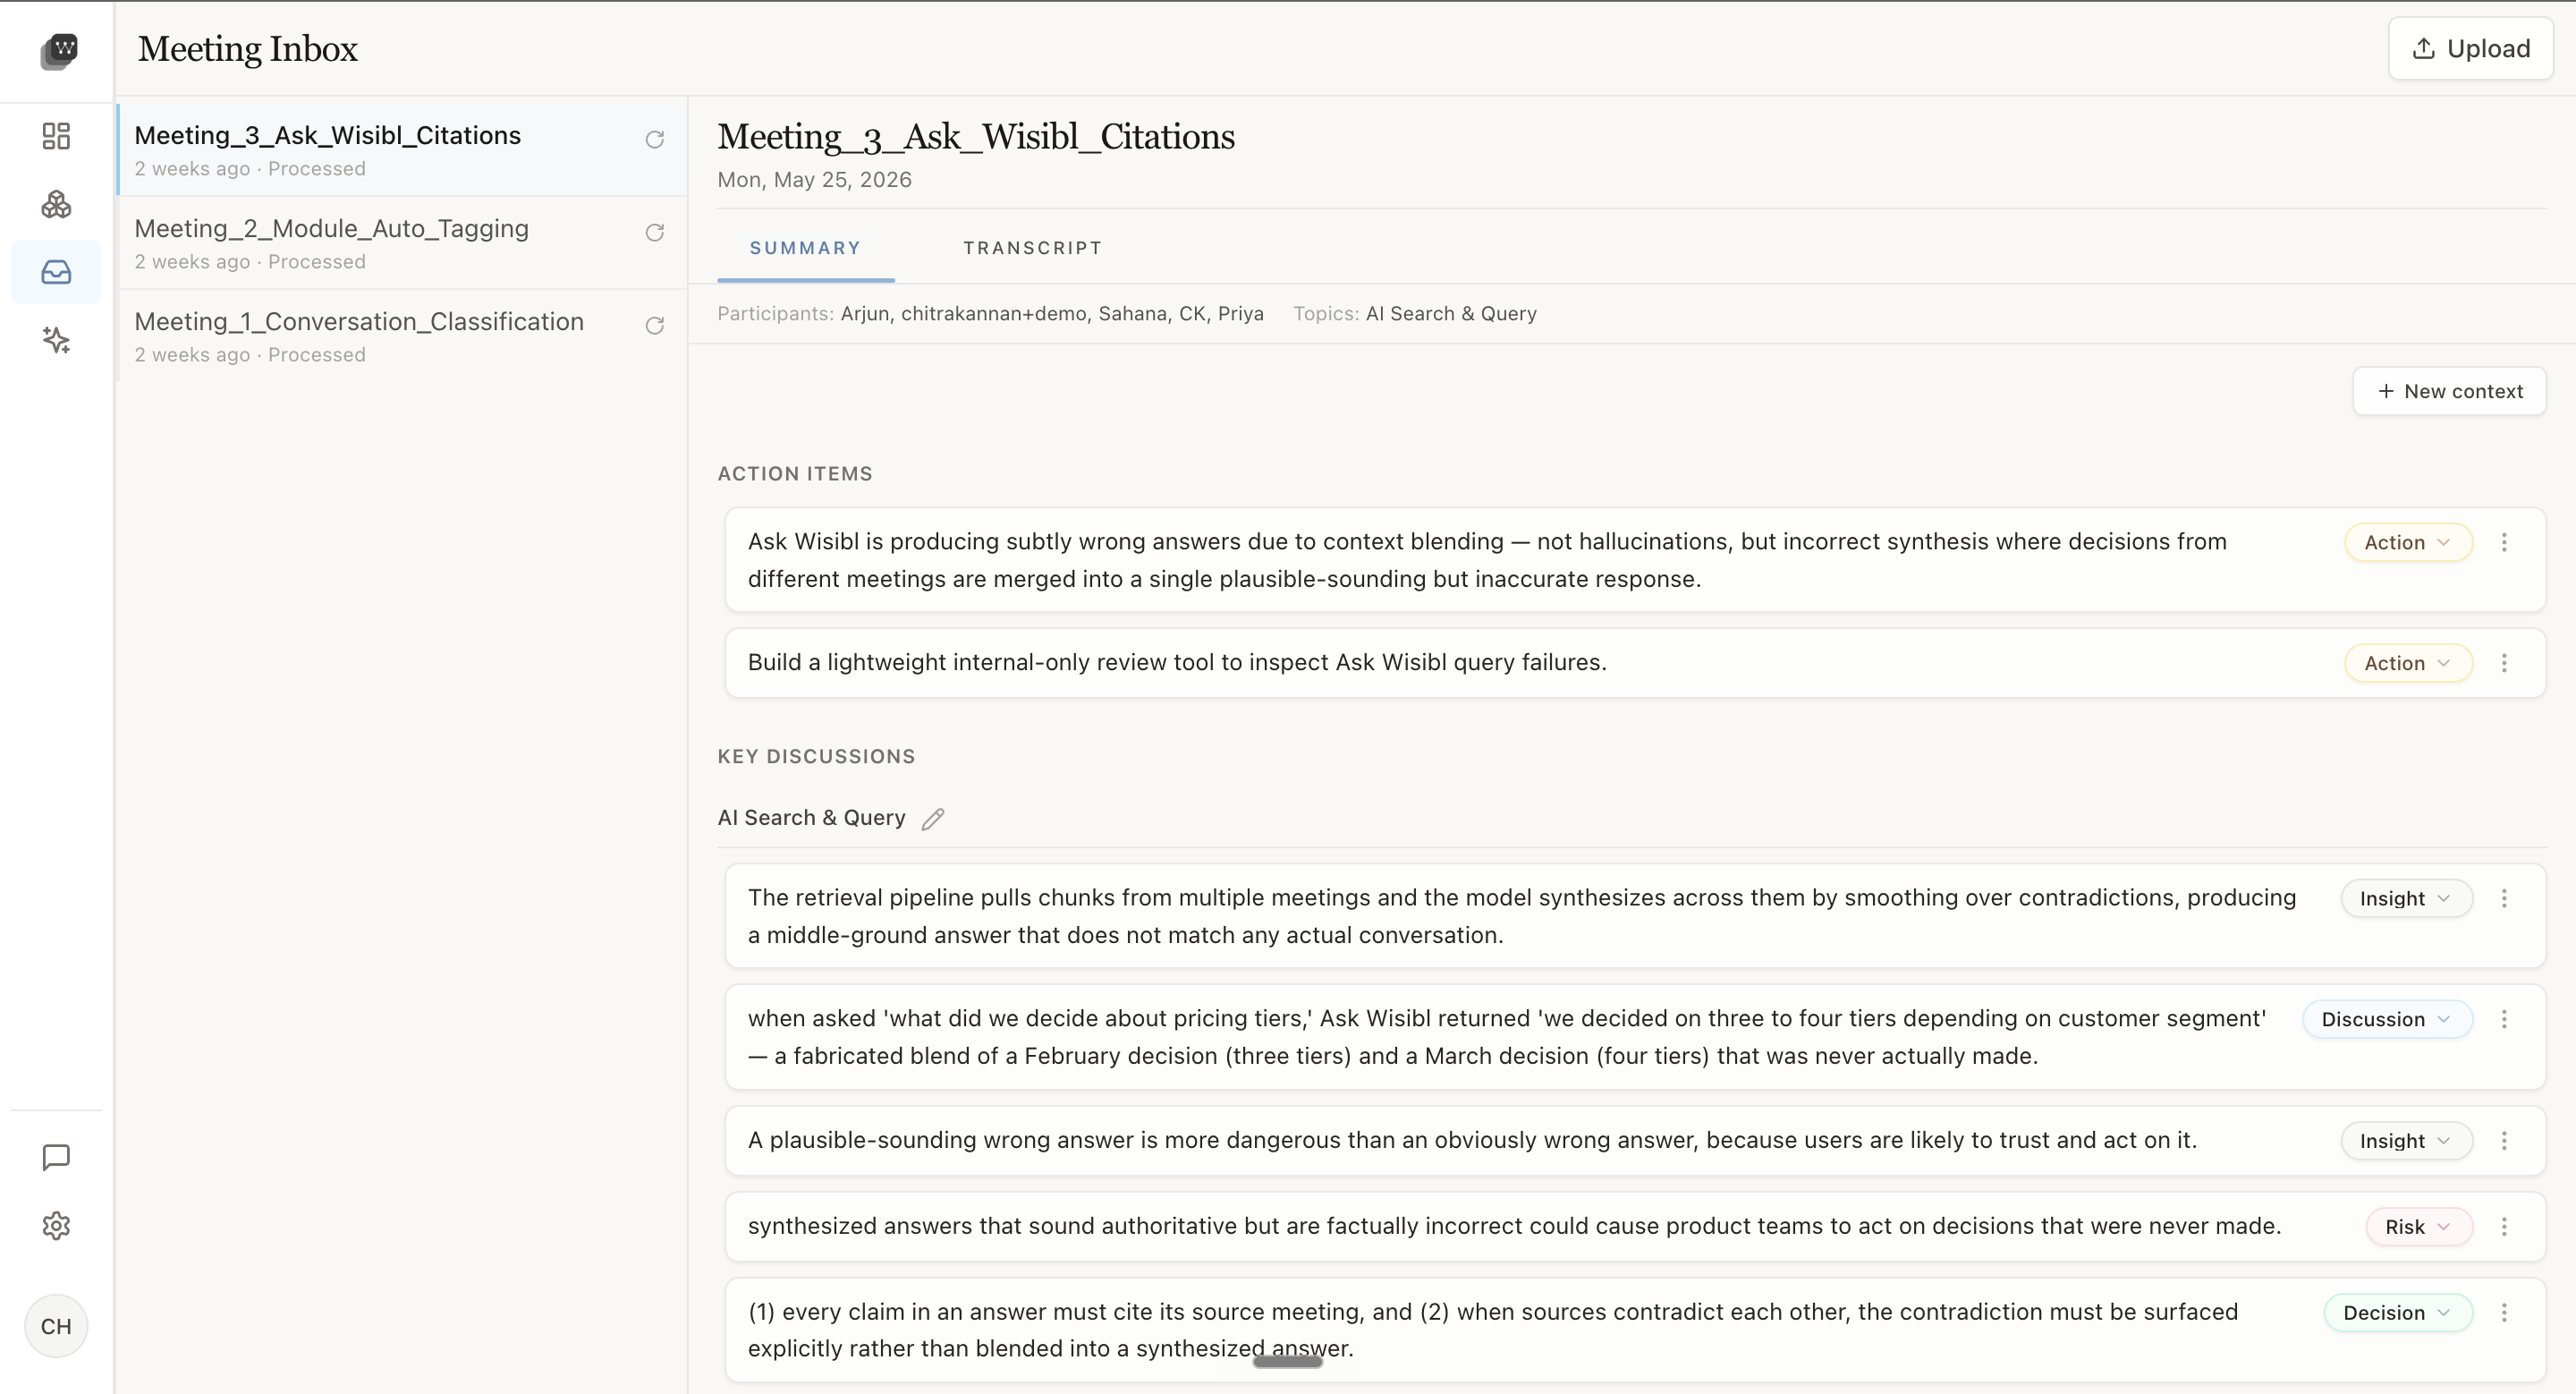
Task: Click the retrieval pipeline insight text
Action: click(x=1522, y=916)
